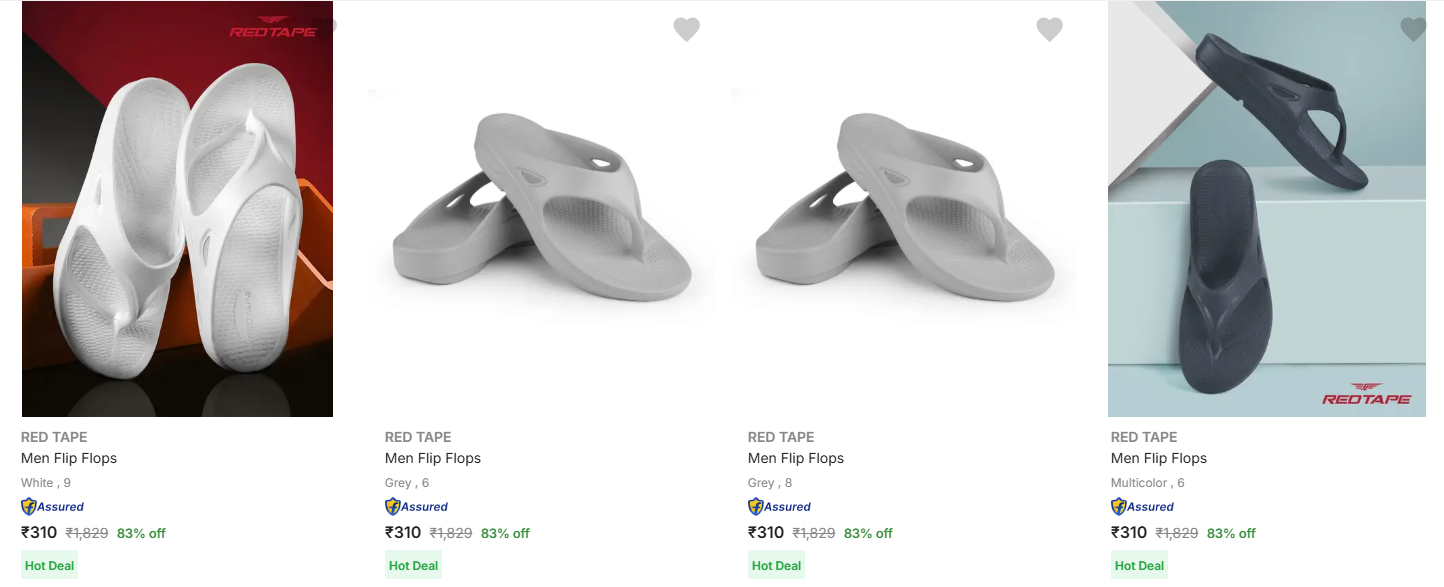Open the Grey size 6 flip flops image
This screenshot has width=1444, height=587.
pyautogui.click(x=541, y=210)
